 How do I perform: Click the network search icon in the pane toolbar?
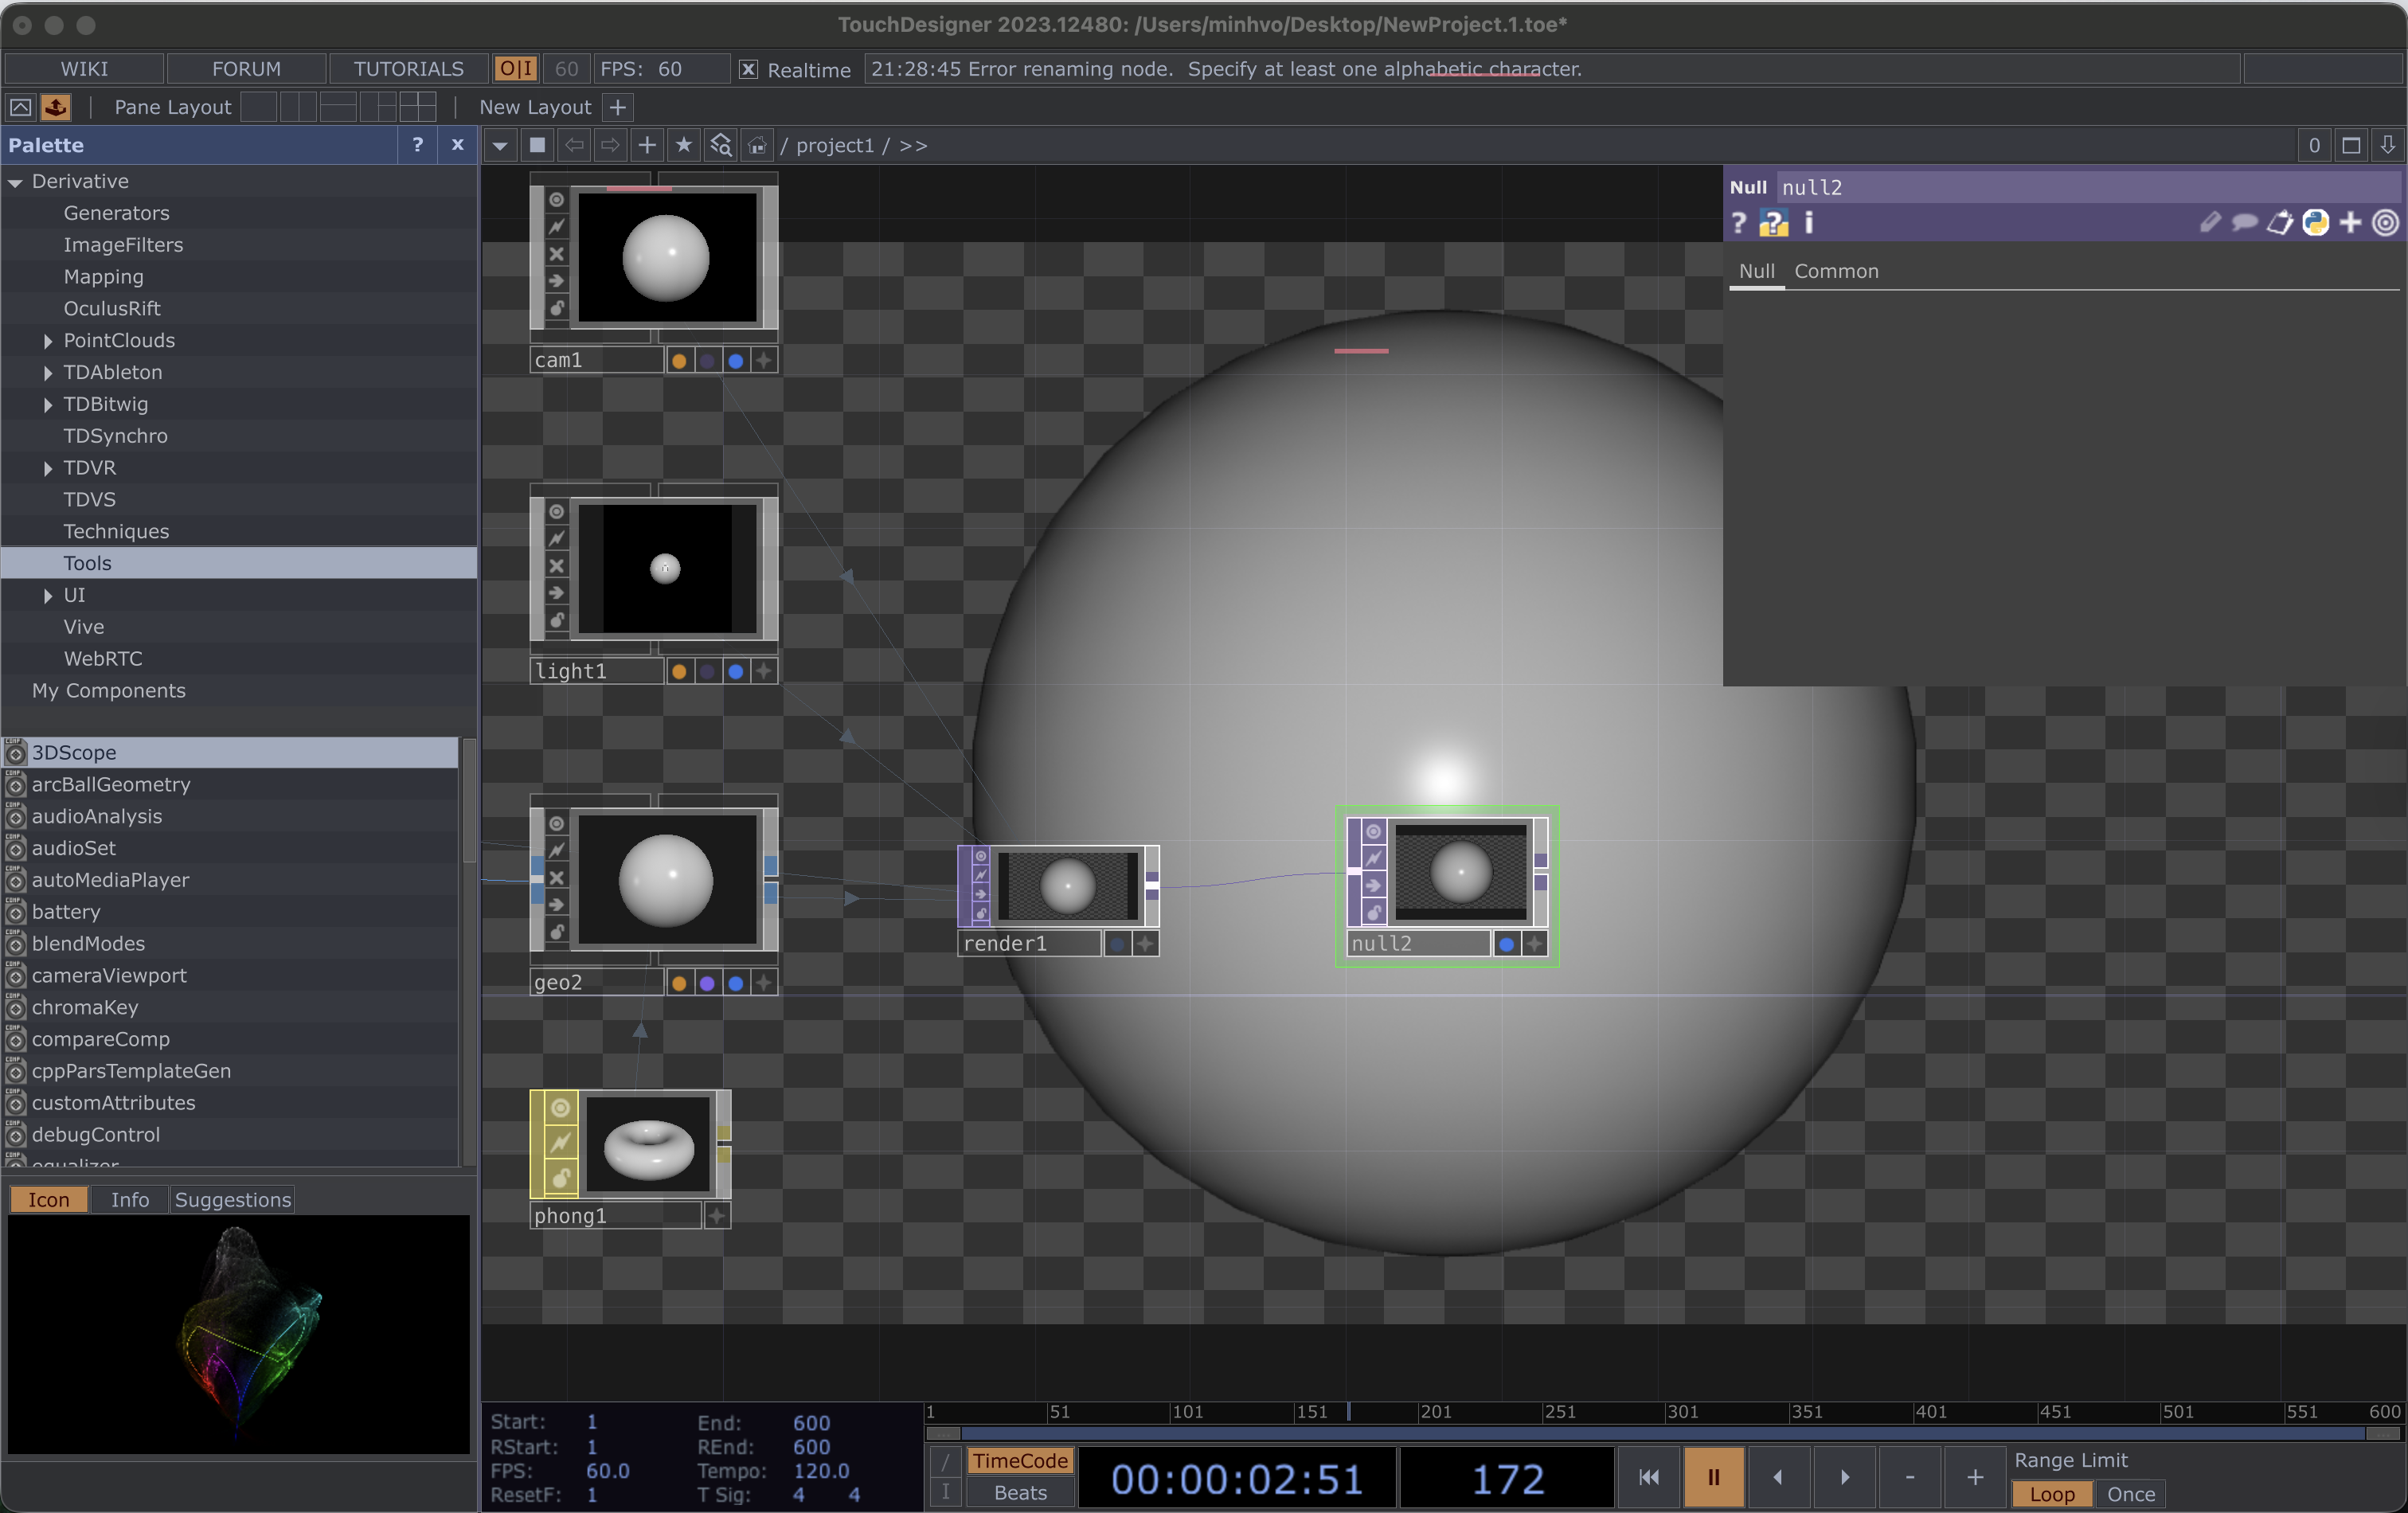point(720,145)
